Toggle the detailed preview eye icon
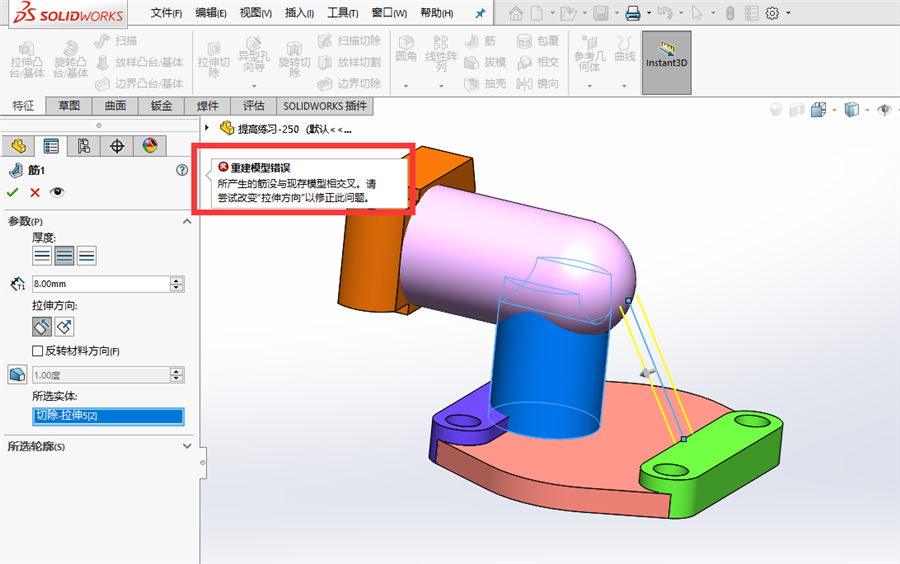Screen dimensions: 900x564 coord(57,192)
